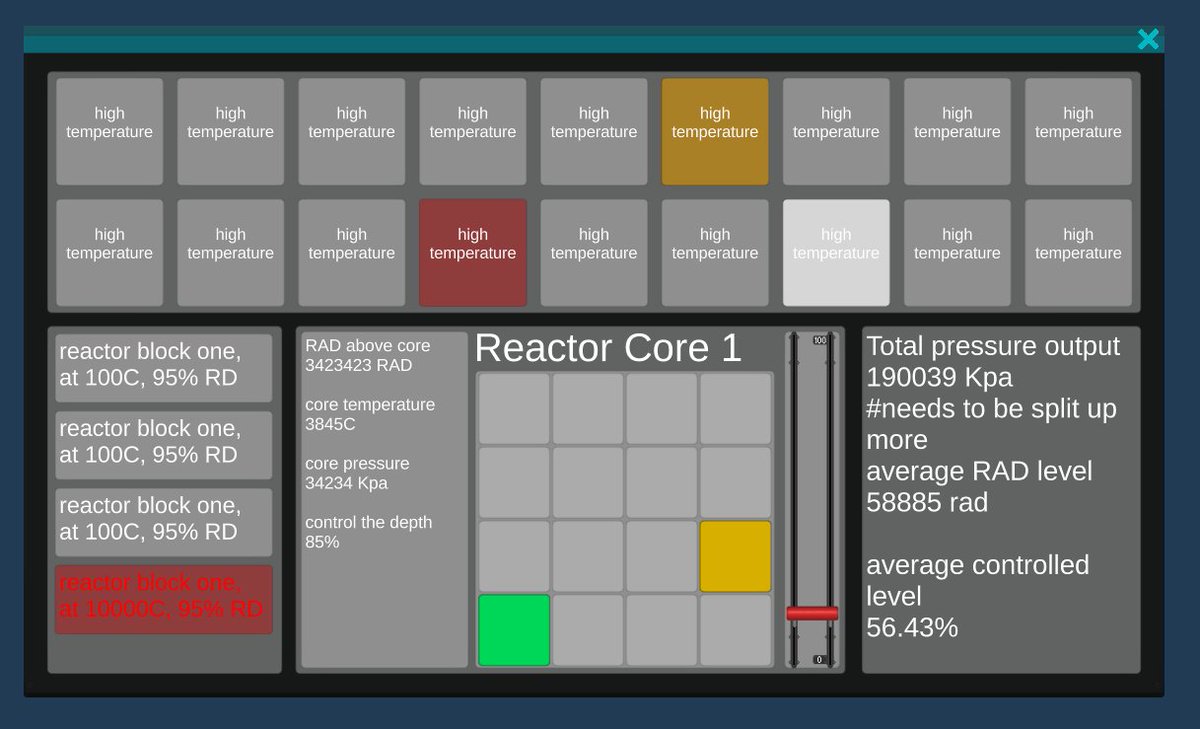This screenshot has height=729, width=1200.
Task: Click the RAD above core 3423423 RAD reading
Action: (368, 355)
